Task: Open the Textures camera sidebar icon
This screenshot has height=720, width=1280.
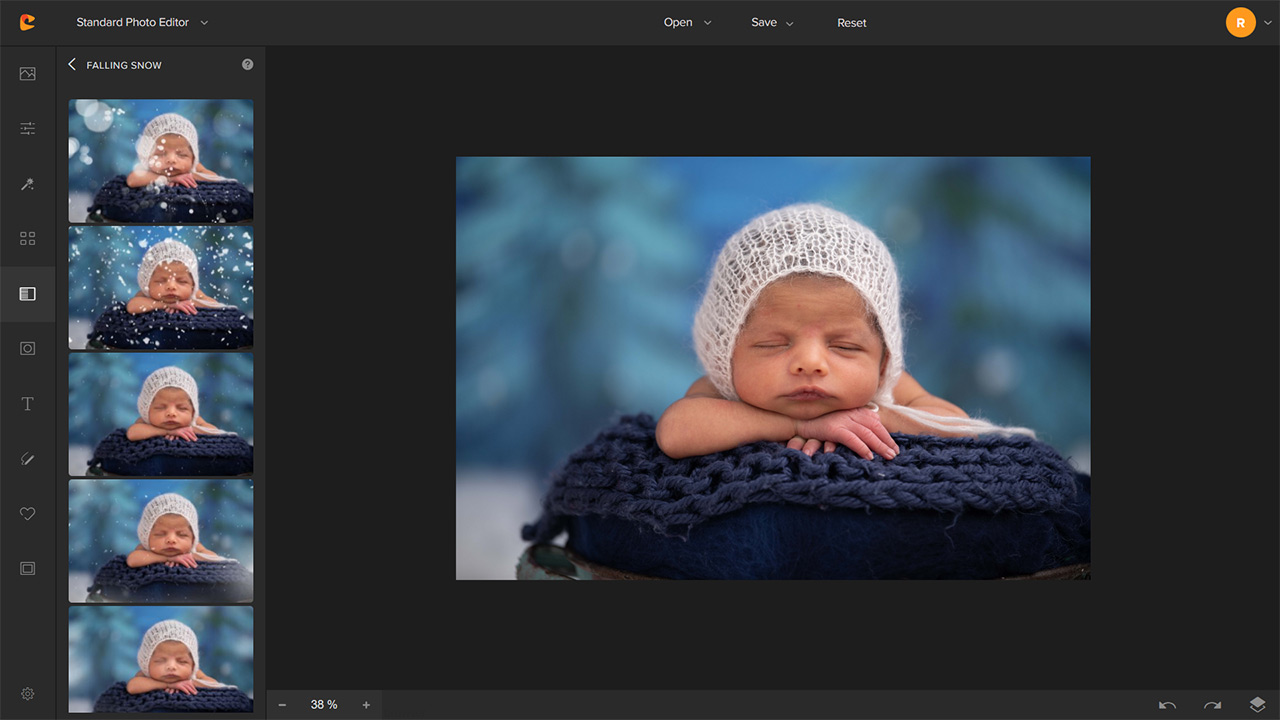Action: [x=27, y=348]
